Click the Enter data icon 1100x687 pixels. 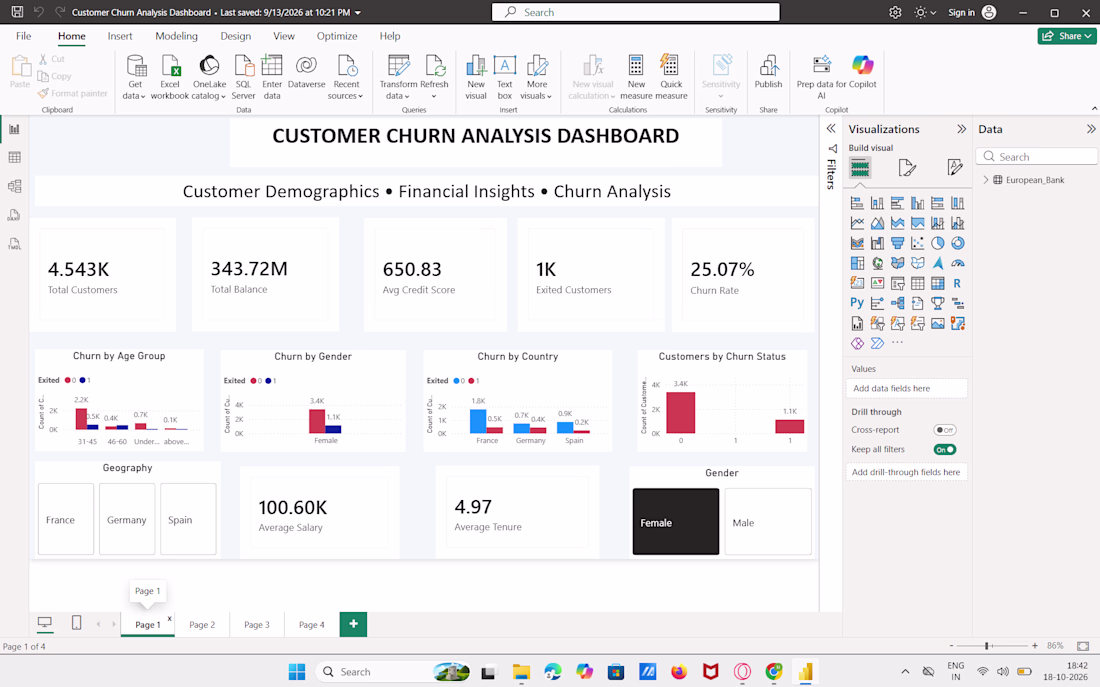coord(271,66)
